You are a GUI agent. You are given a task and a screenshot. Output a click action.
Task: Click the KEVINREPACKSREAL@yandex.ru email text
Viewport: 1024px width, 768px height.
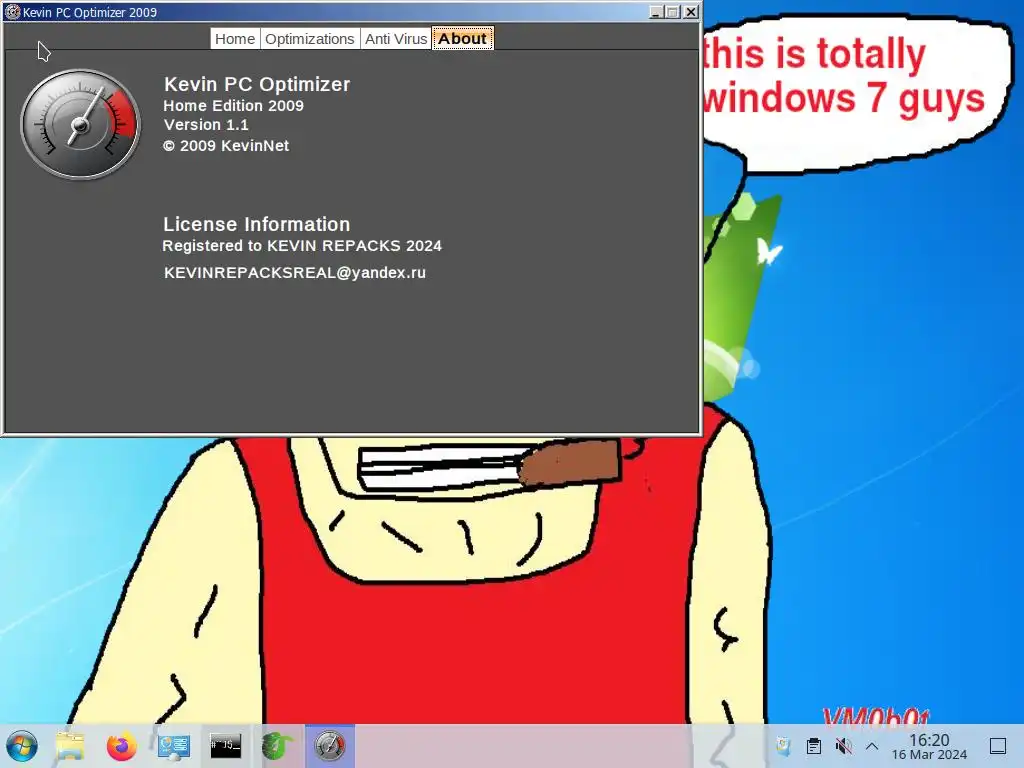(295, 272)
